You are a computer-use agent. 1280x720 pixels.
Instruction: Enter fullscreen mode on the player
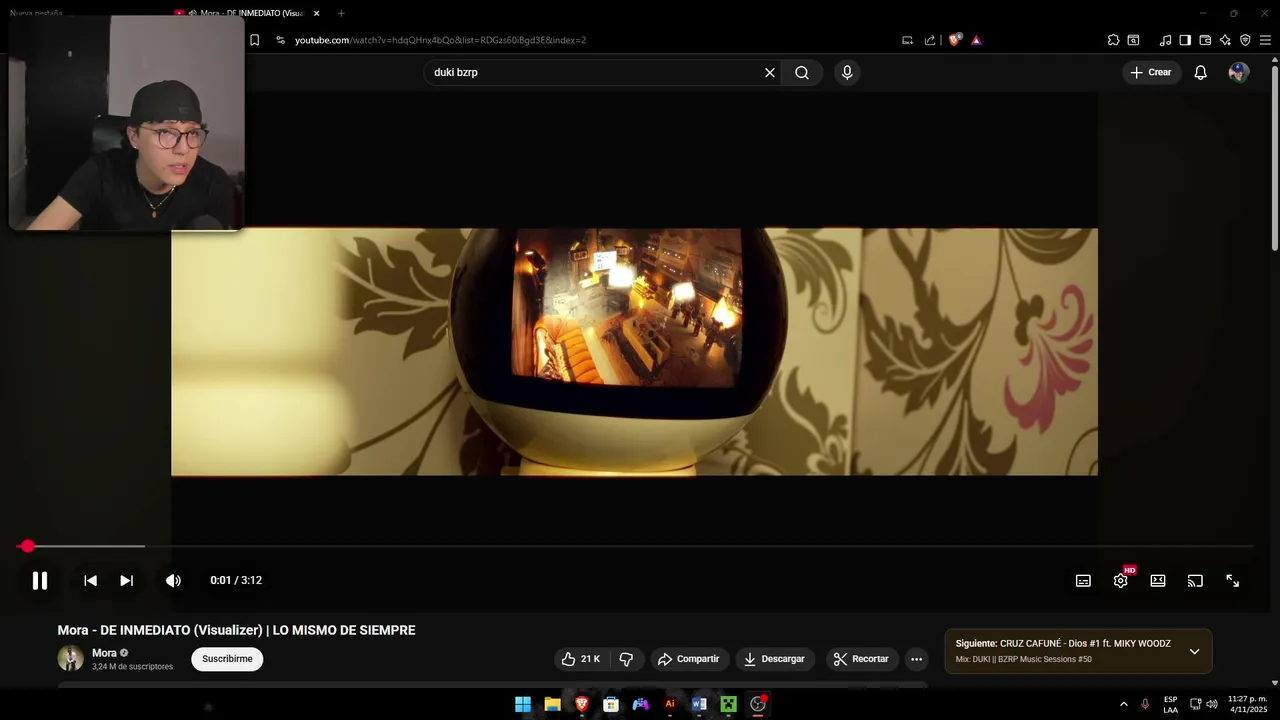1233,581
